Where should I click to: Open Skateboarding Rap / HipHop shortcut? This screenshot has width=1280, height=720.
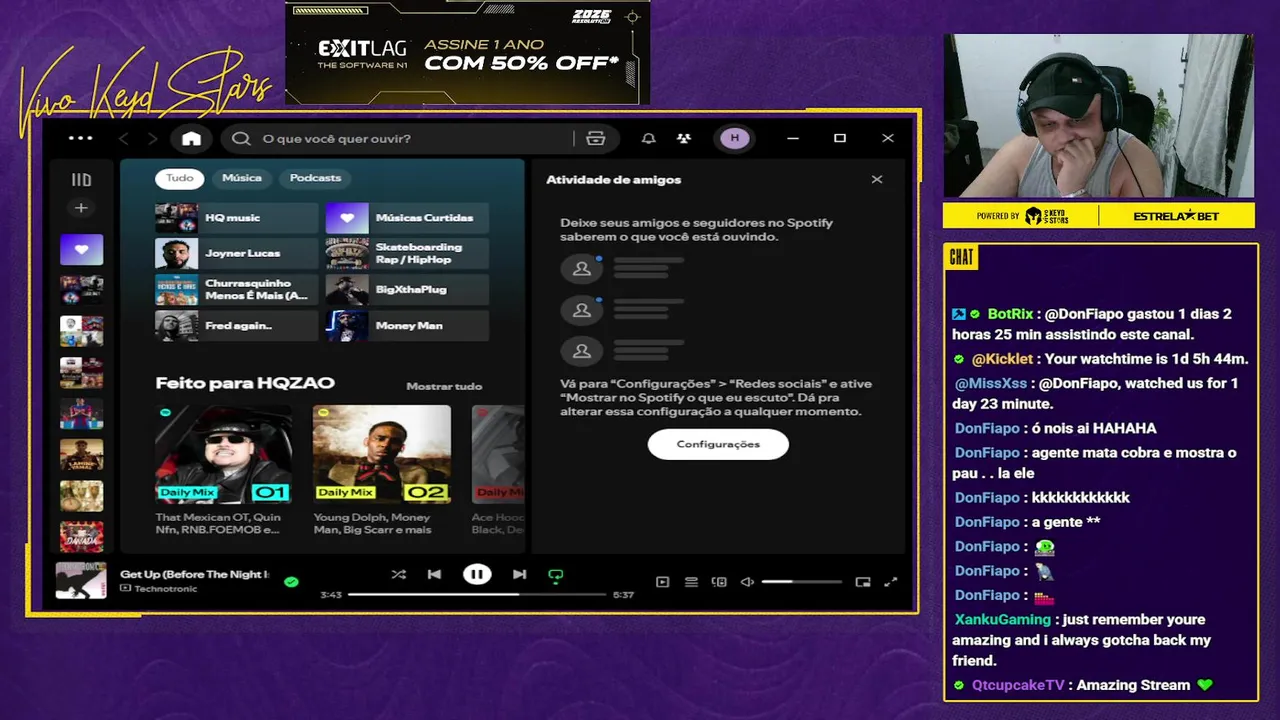pos(407,254)
